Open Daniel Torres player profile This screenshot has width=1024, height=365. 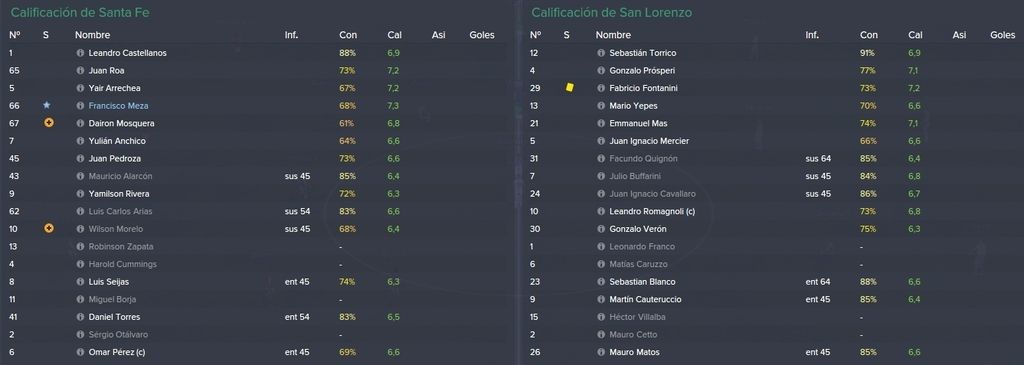click(114, 317)
